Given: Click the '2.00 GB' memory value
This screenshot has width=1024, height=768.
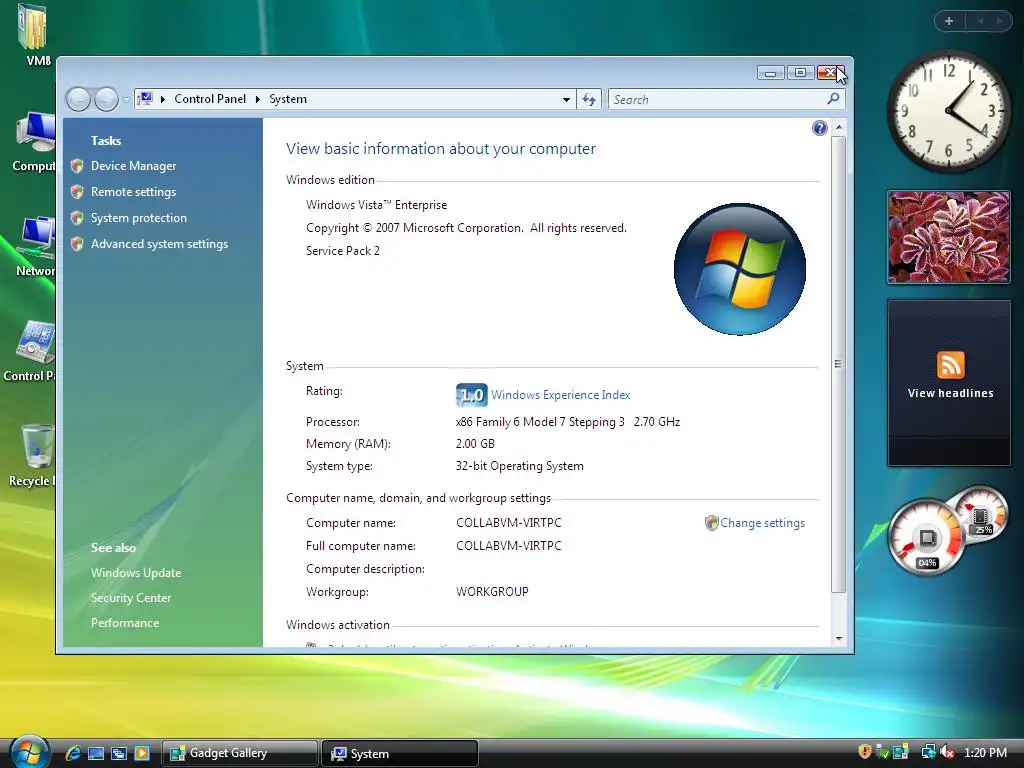Looking at the screenshot, I should [475, 444].
